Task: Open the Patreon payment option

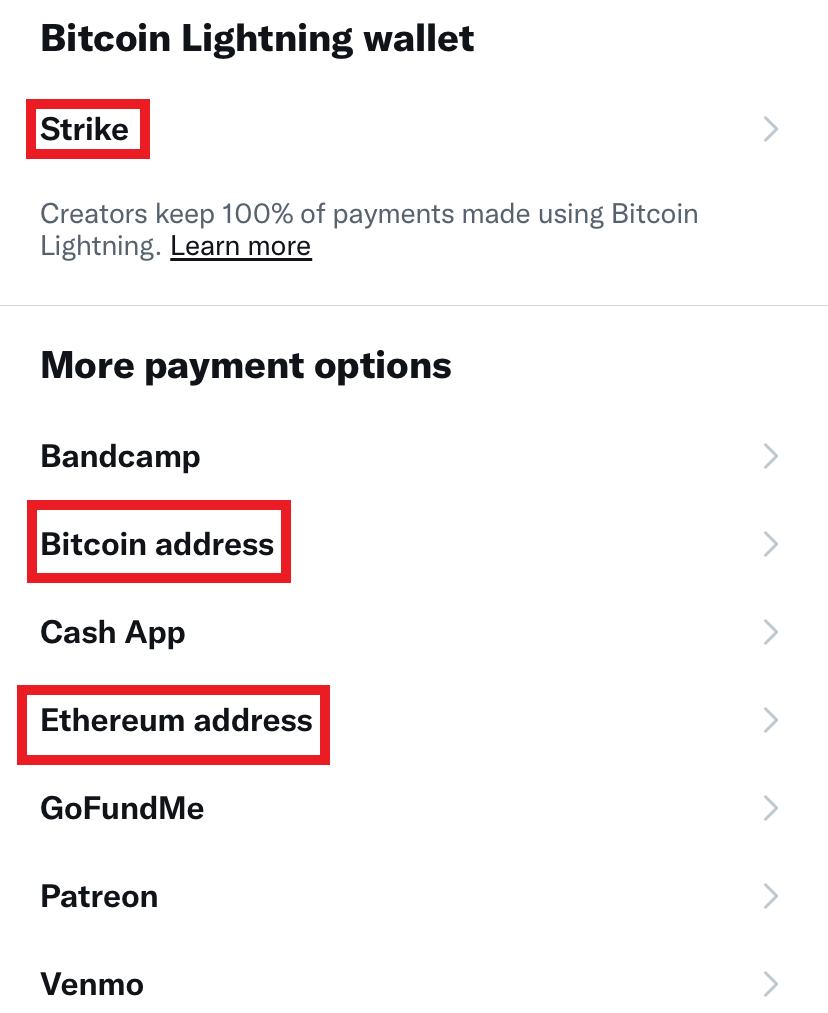Action: pos(99,896)
